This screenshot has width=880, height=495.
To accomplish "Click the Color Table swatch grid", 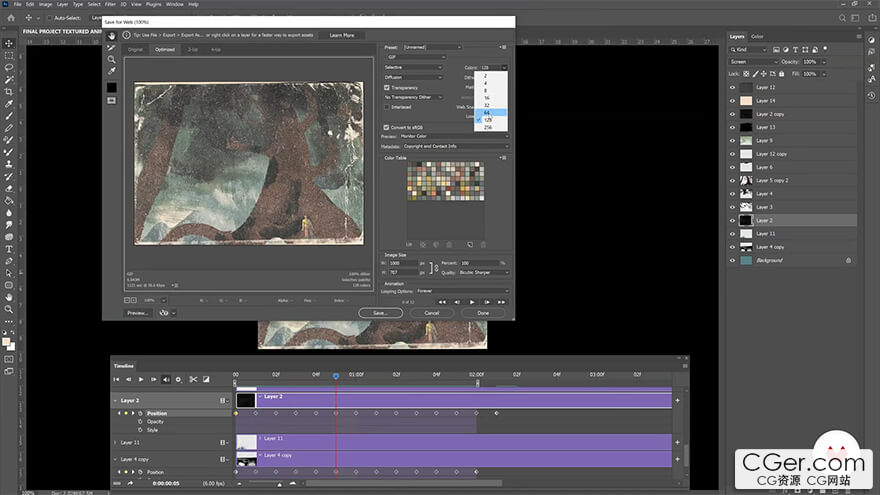I will pyautogui.click(x=446, y=181).
